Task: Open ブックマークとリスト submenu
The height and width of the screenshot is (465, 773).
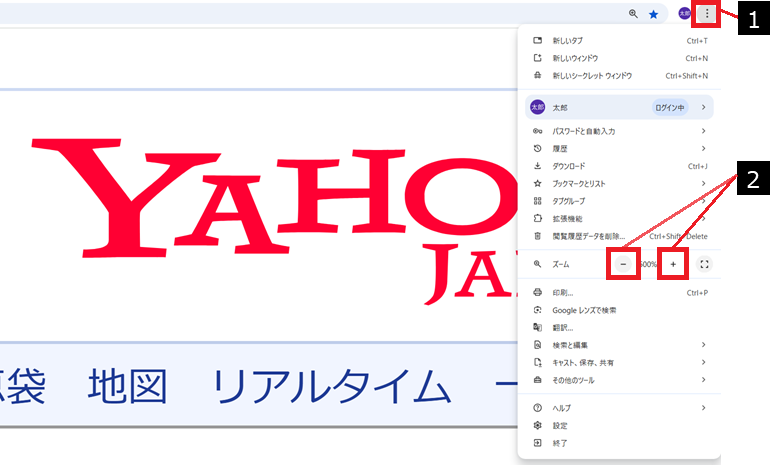Action: click(620, 183)
